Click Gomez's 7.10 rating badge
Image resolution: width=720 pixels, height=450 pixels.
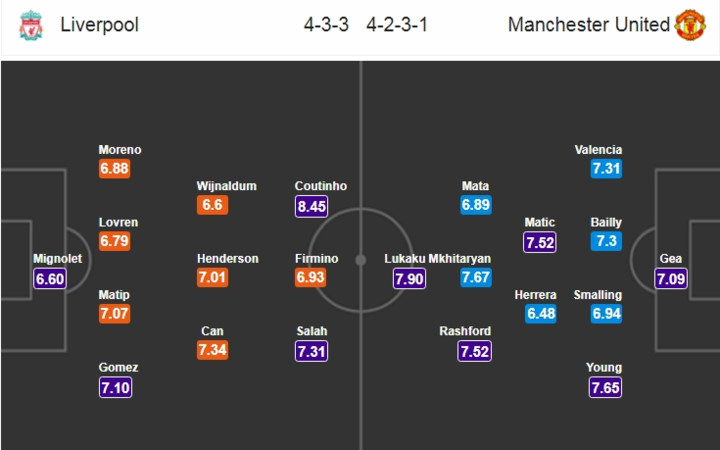115,388
